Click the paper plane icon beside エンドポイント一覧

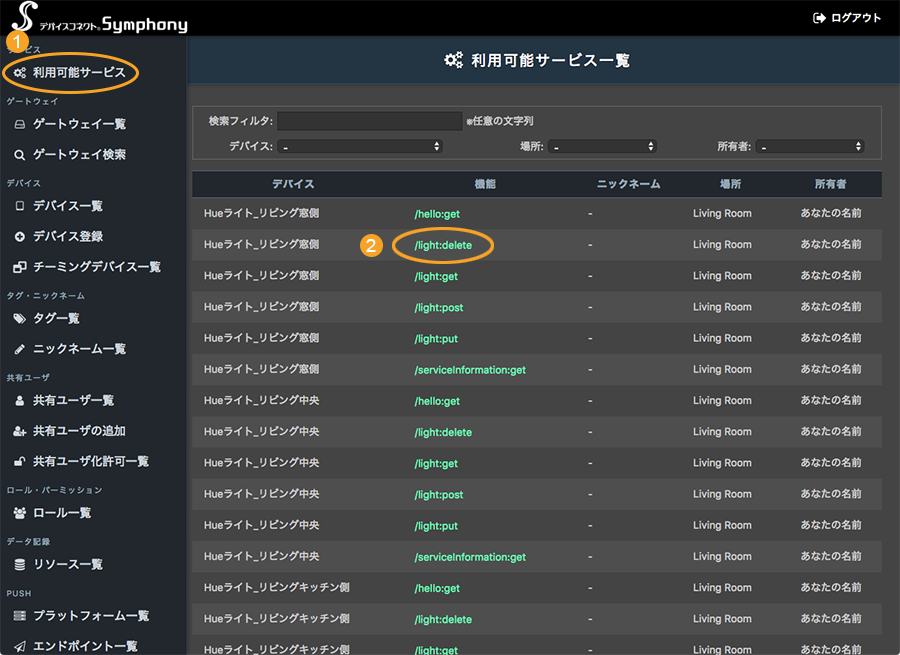point(20,647)
